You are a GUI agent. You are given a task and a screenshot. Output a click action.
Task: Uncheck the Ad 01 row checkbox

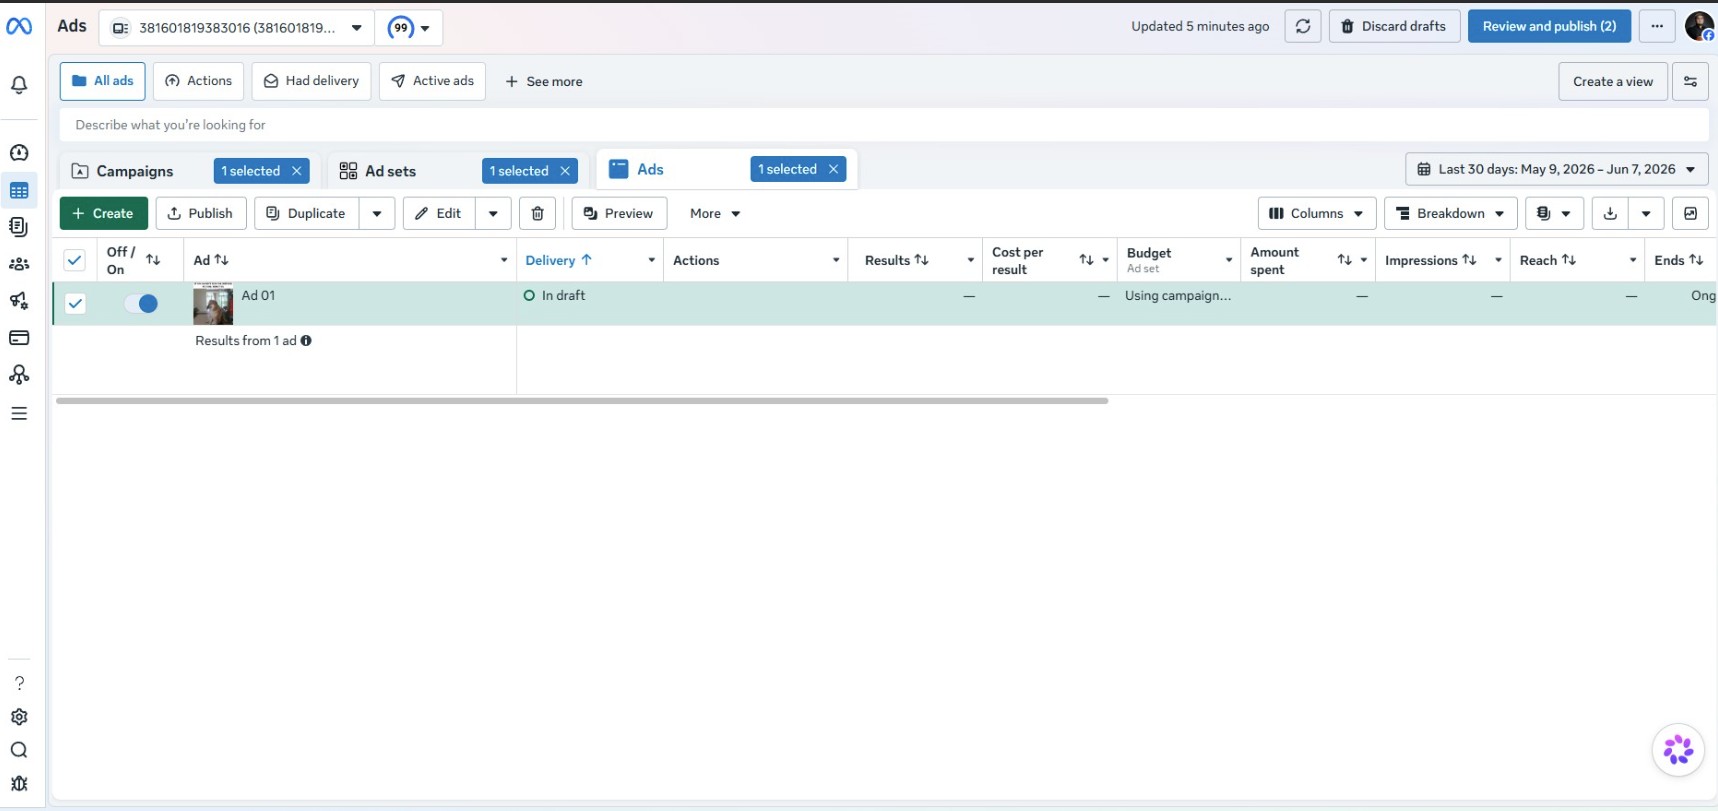(75, 303)
